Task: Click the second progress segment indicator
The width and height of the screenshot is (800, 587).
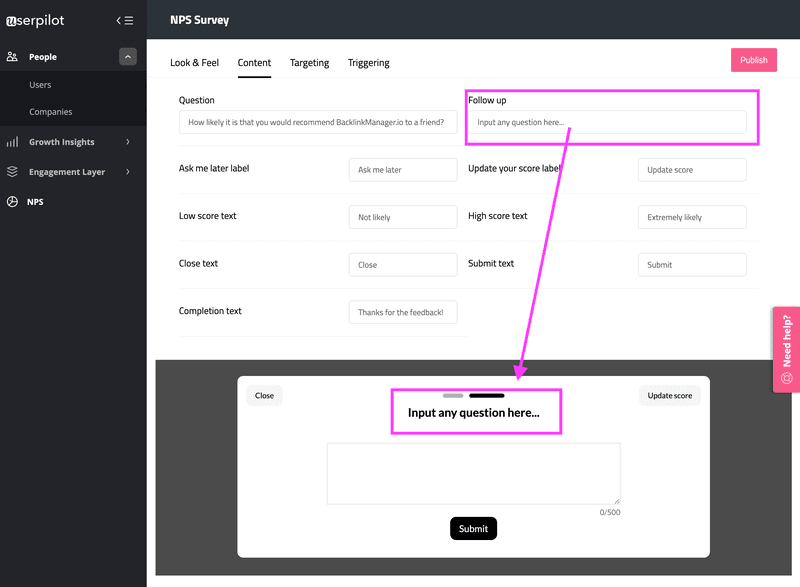Action: [x=487, y=395]
